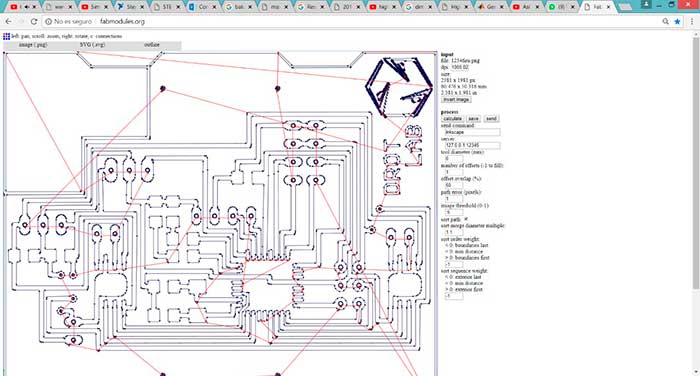
Task: Click the sort merge diameter multiple field
Action: click(453, 232)
